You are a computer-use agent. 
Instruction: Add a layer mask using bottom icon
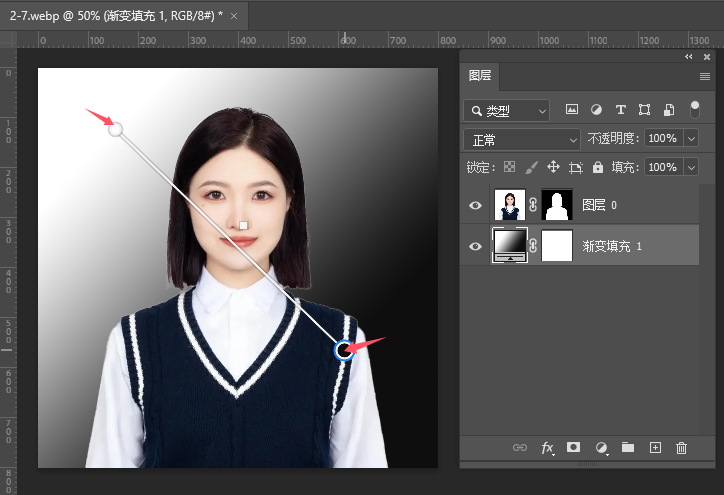click(x=574, y=448)
